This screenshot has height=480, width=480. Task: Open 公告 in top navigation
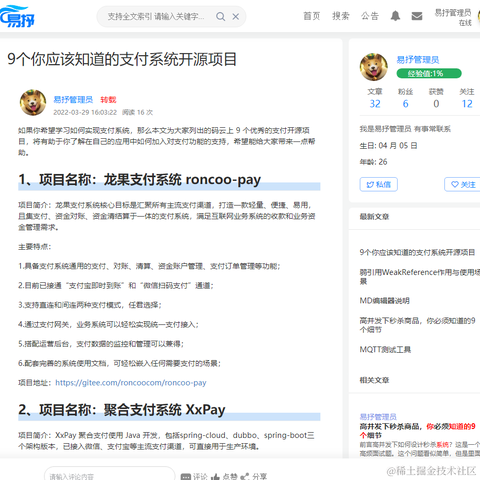(370, 16)
